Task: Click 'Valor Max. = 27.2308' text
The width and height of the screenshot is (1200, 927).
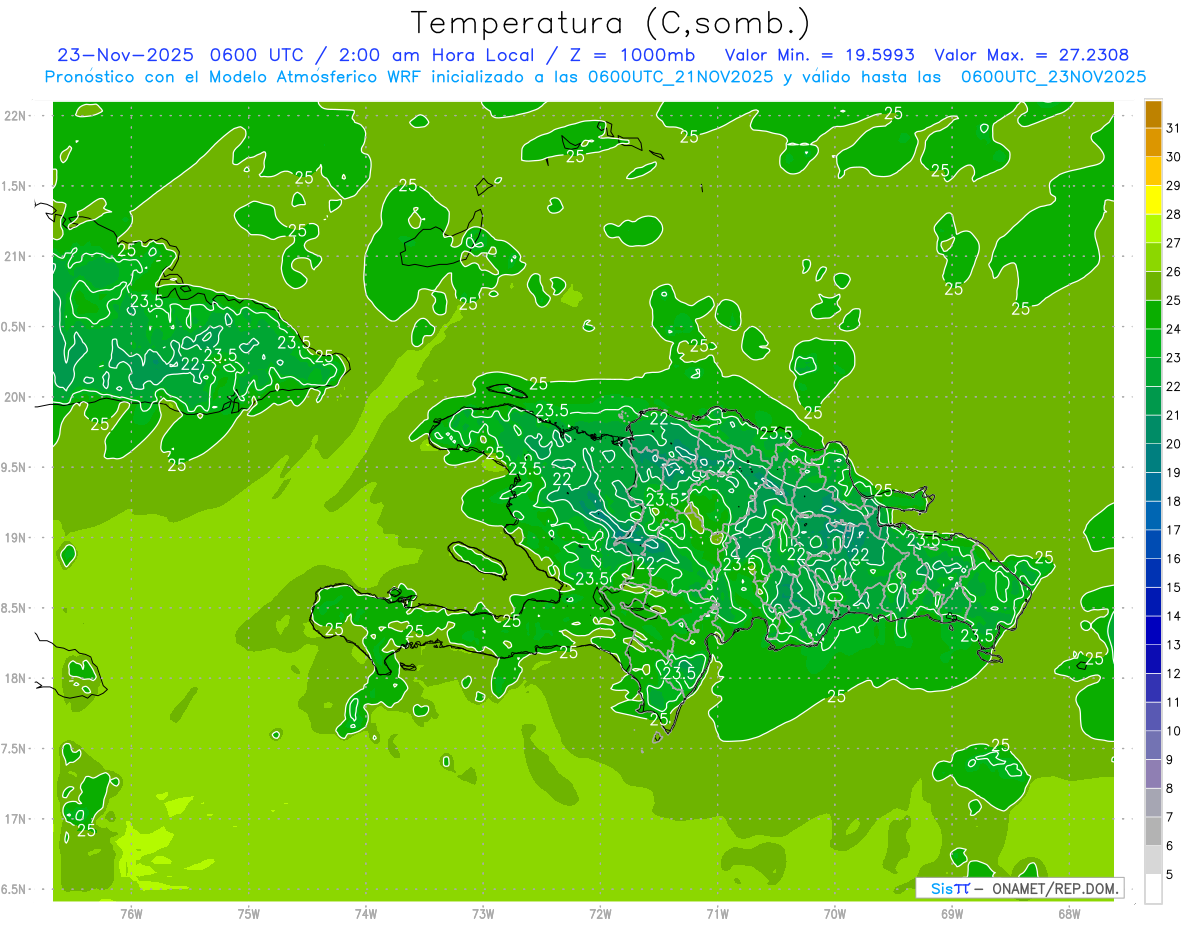Action: (x=1032, y=55)
